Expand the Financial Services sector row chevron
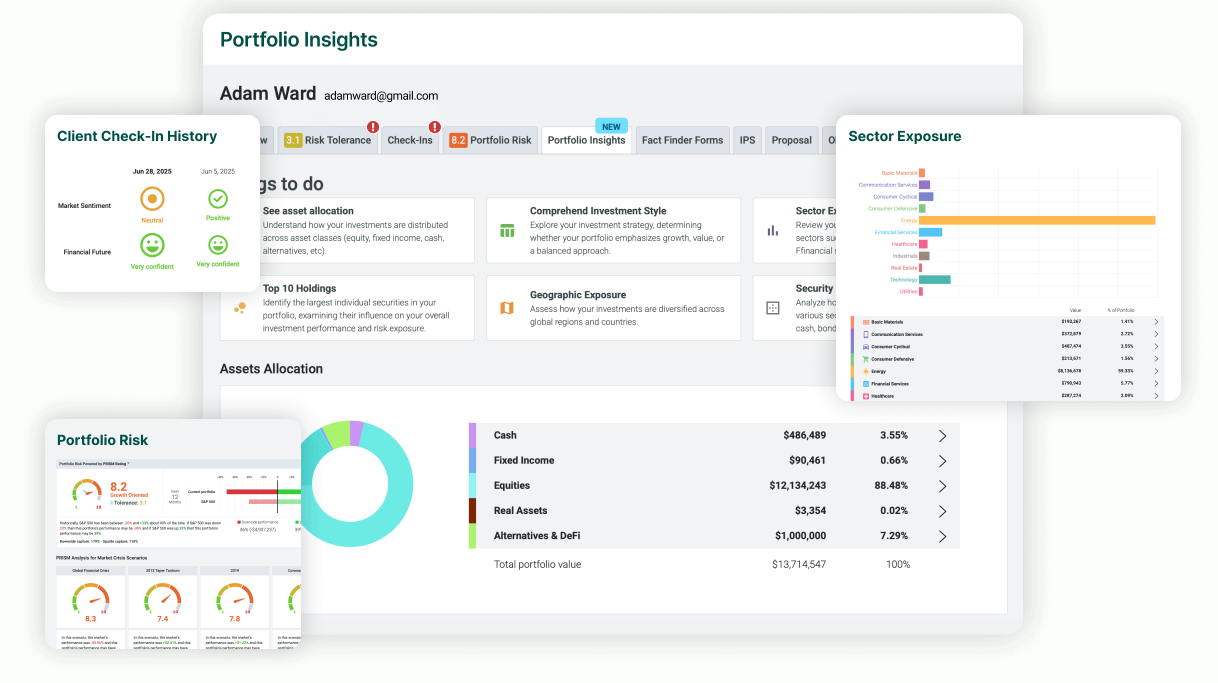 [x=1156, y=383]
